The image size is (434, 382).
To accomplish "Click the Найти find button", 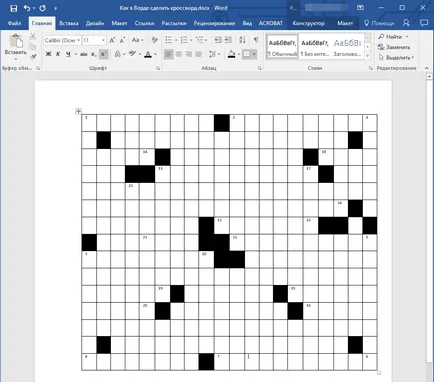I will [394, 37].
